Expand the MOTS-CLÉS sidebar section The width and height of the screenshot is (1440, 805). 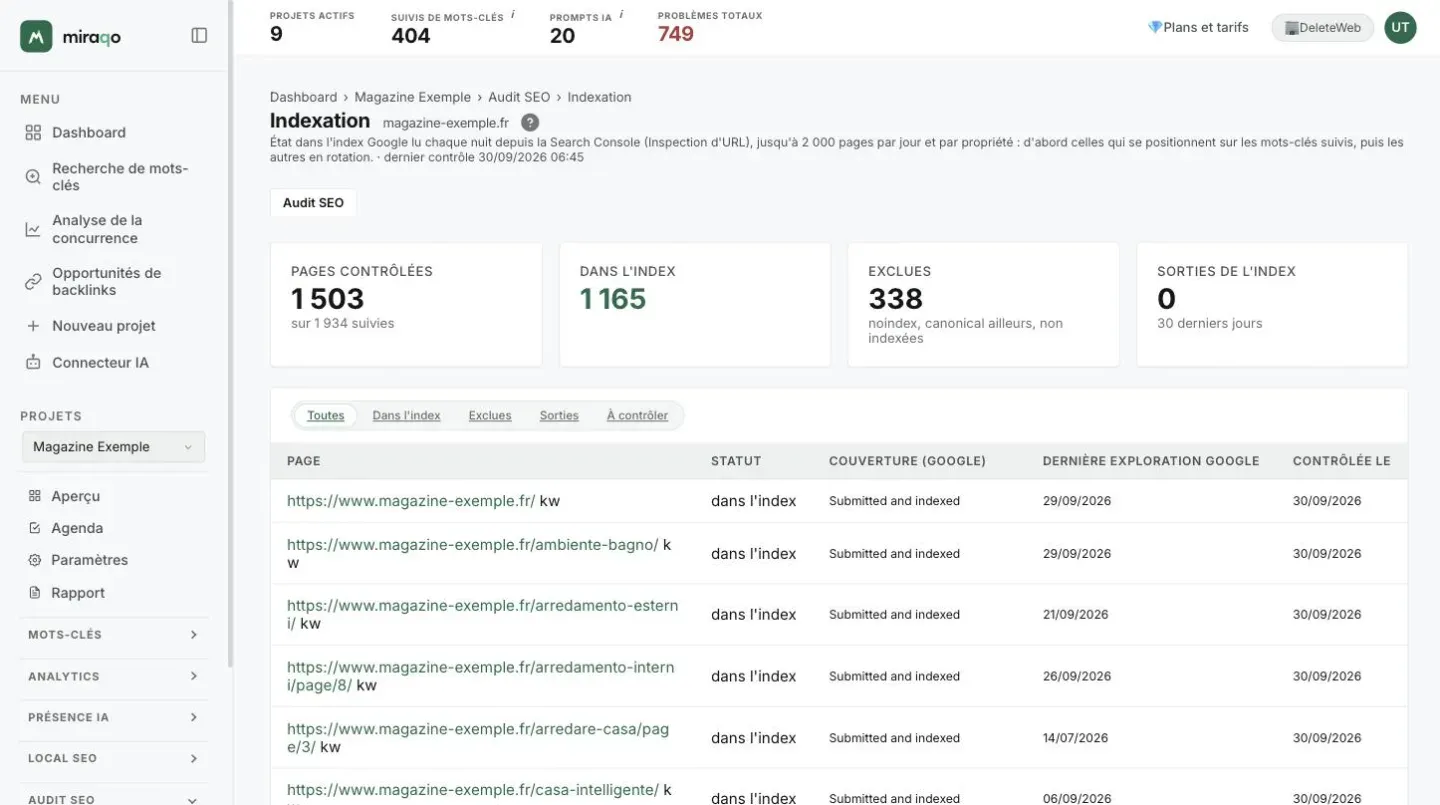point(113,635)
